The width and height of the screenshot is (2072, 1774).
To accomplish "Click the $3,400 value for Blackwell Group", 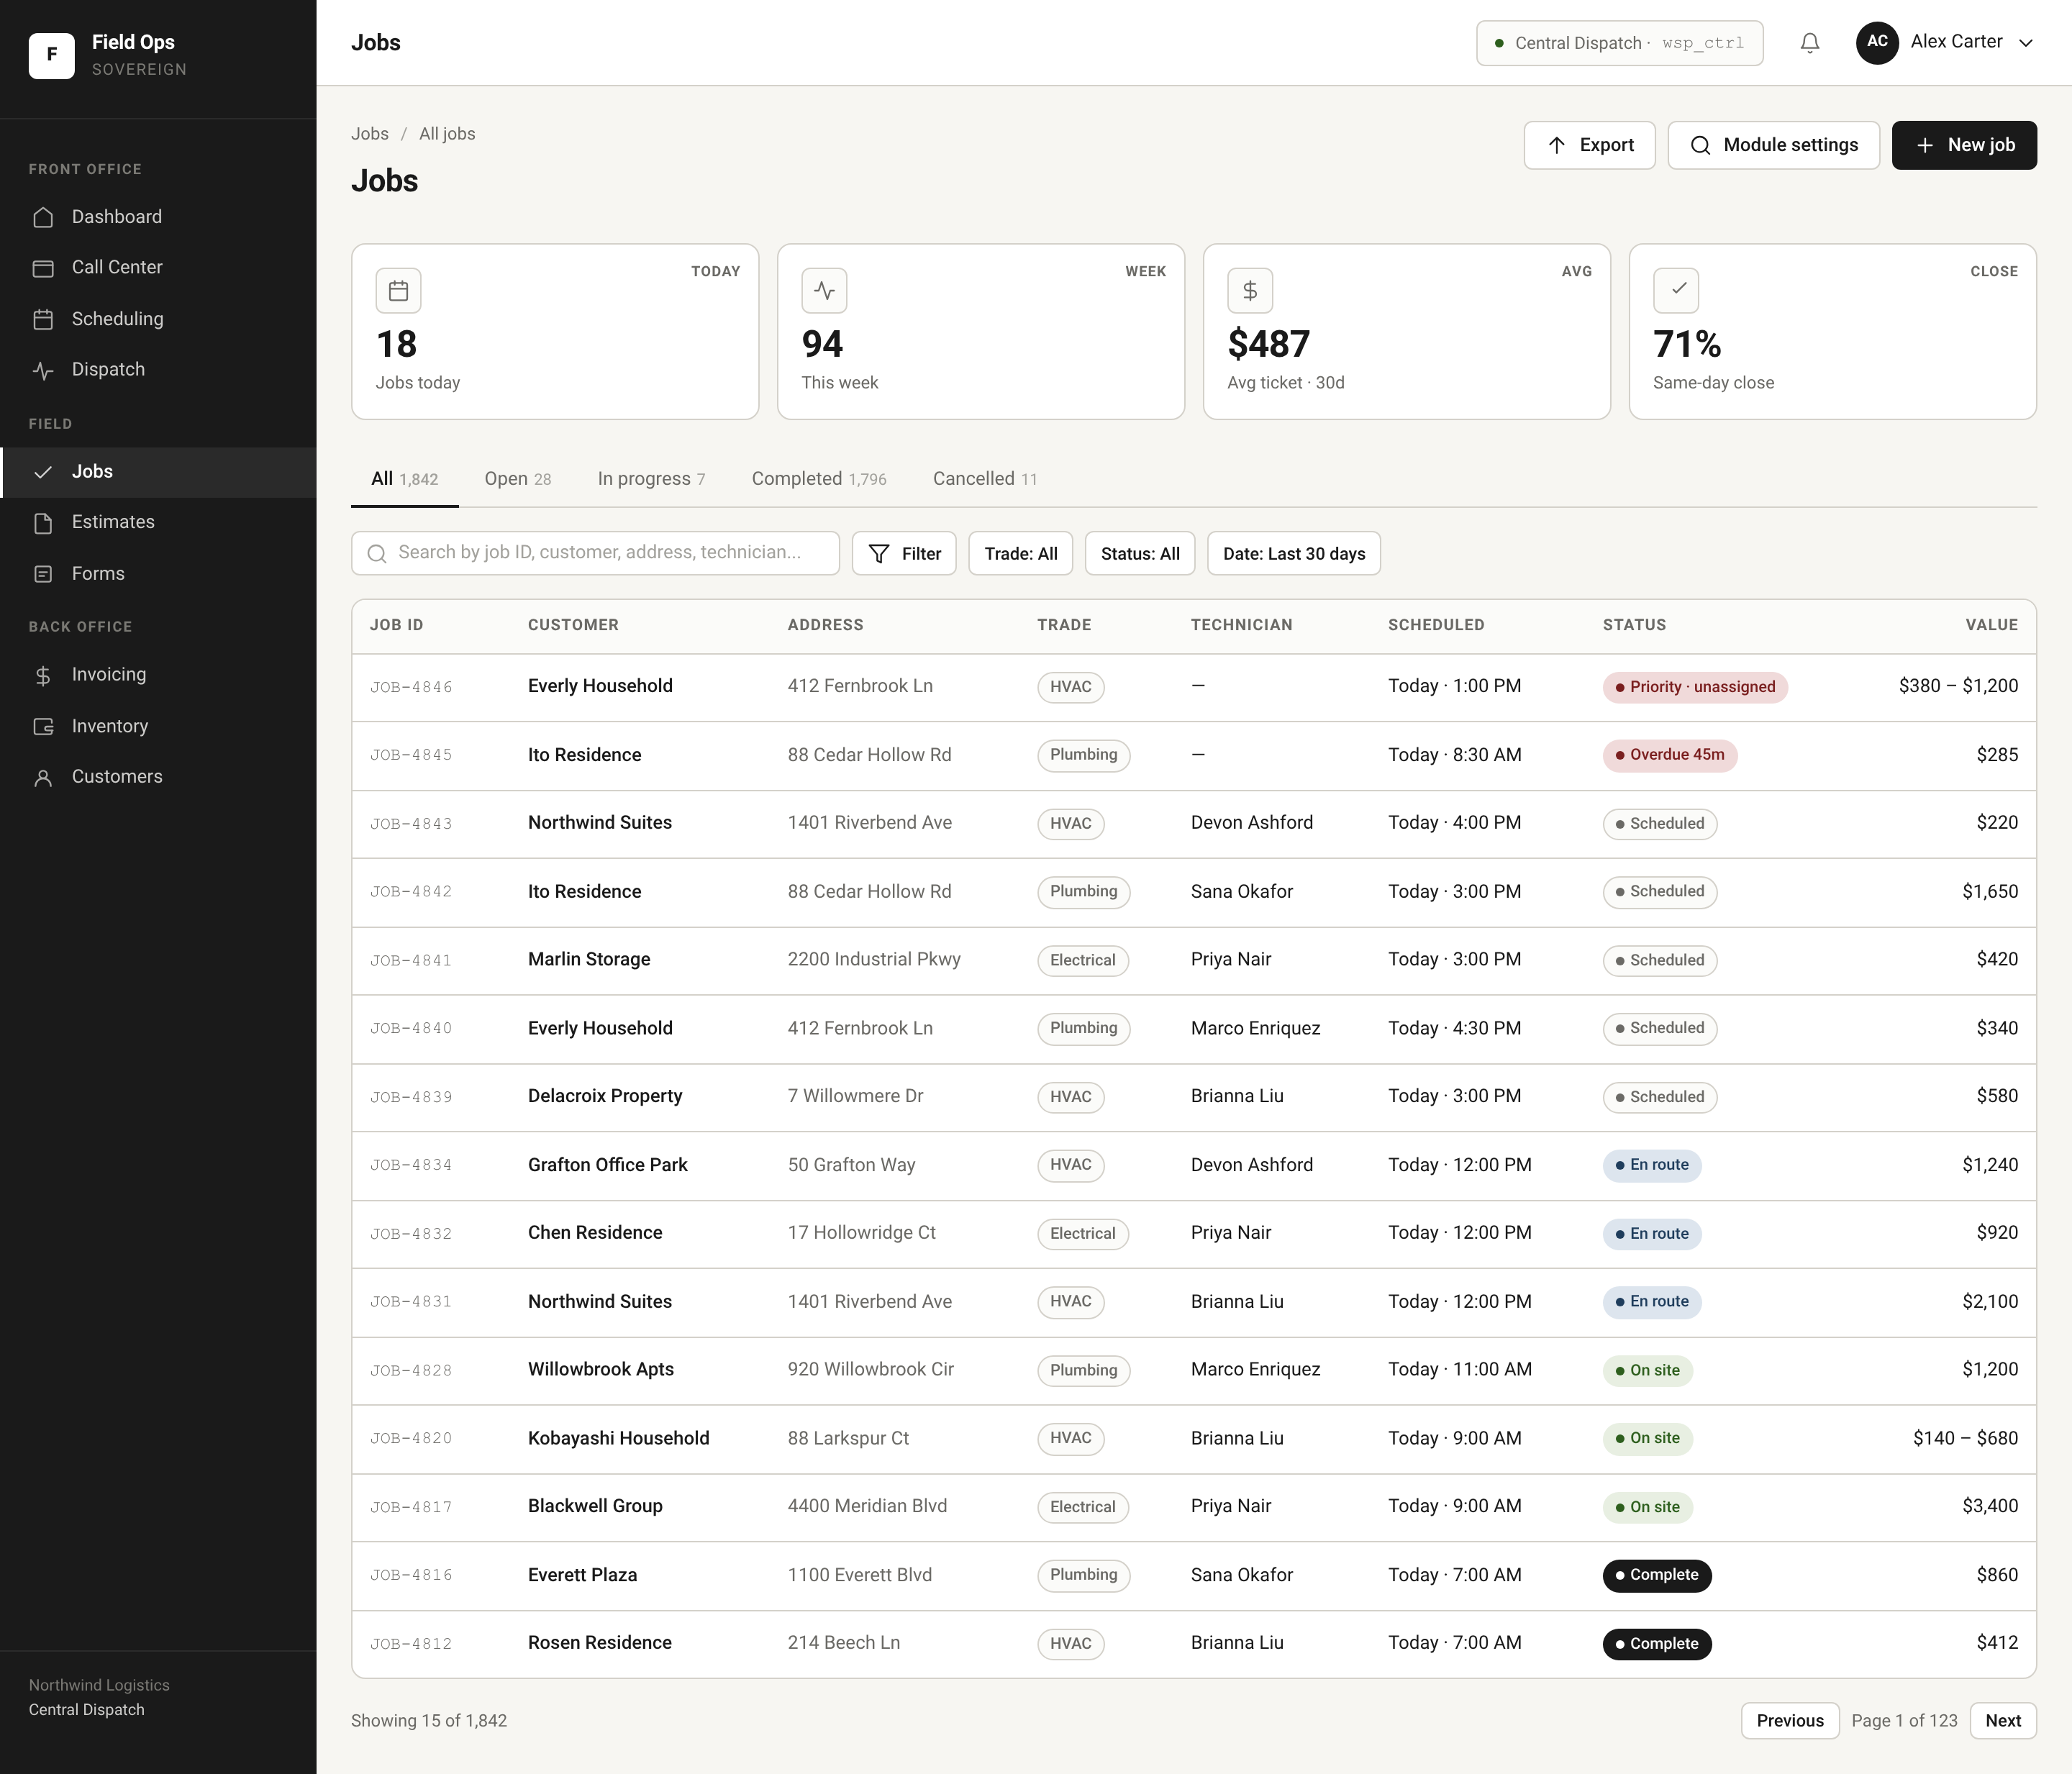I will tap(1989, 1506).
